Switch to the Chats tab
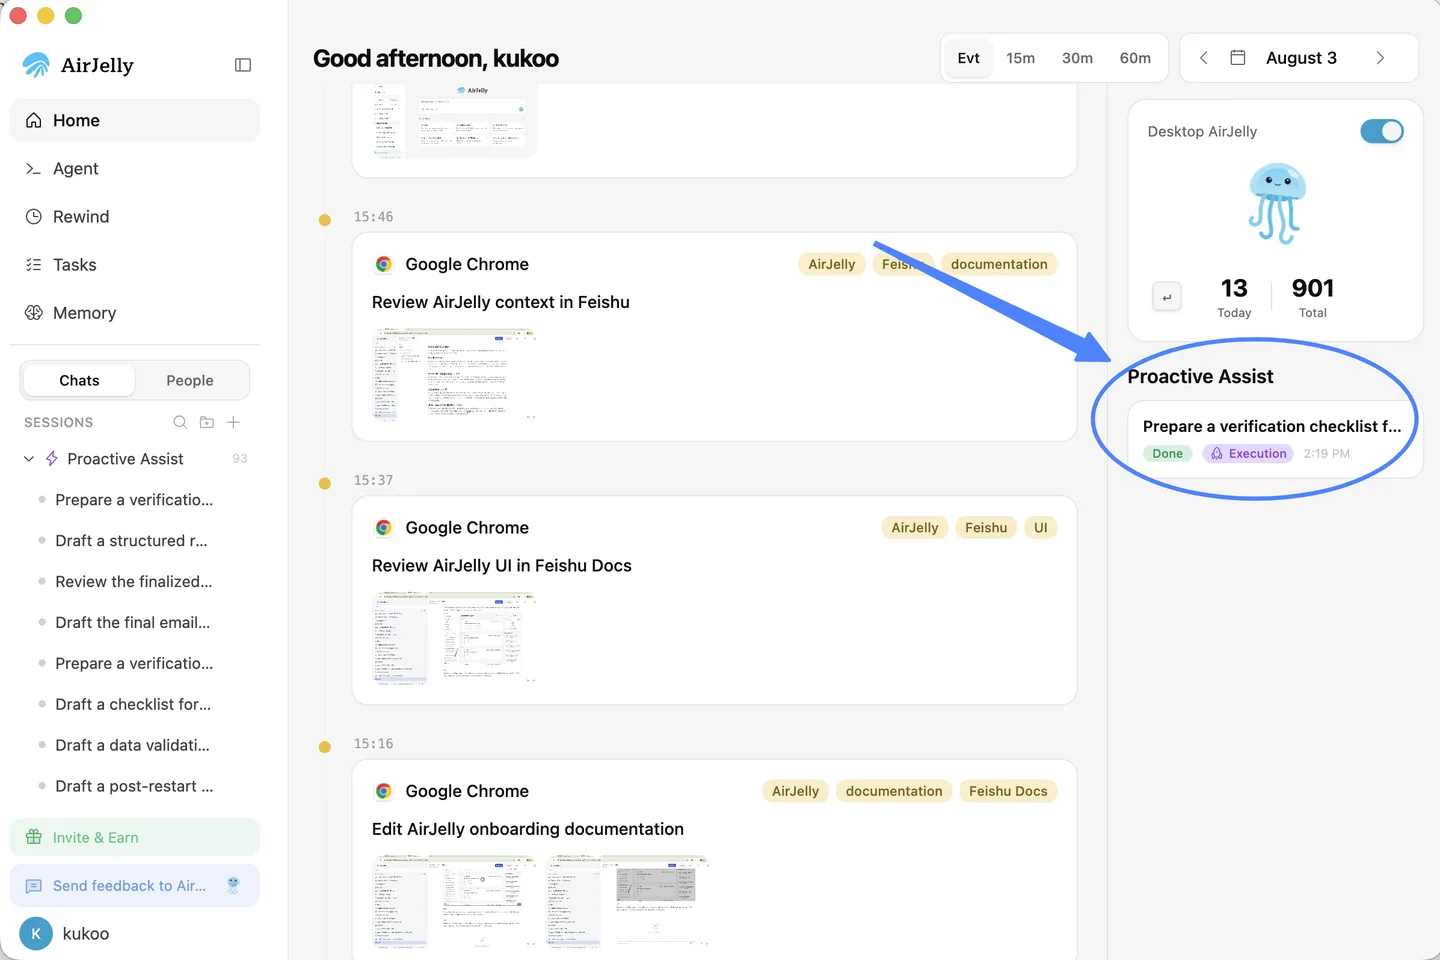This screenshot has width=1440, height=960. point(79,380)
